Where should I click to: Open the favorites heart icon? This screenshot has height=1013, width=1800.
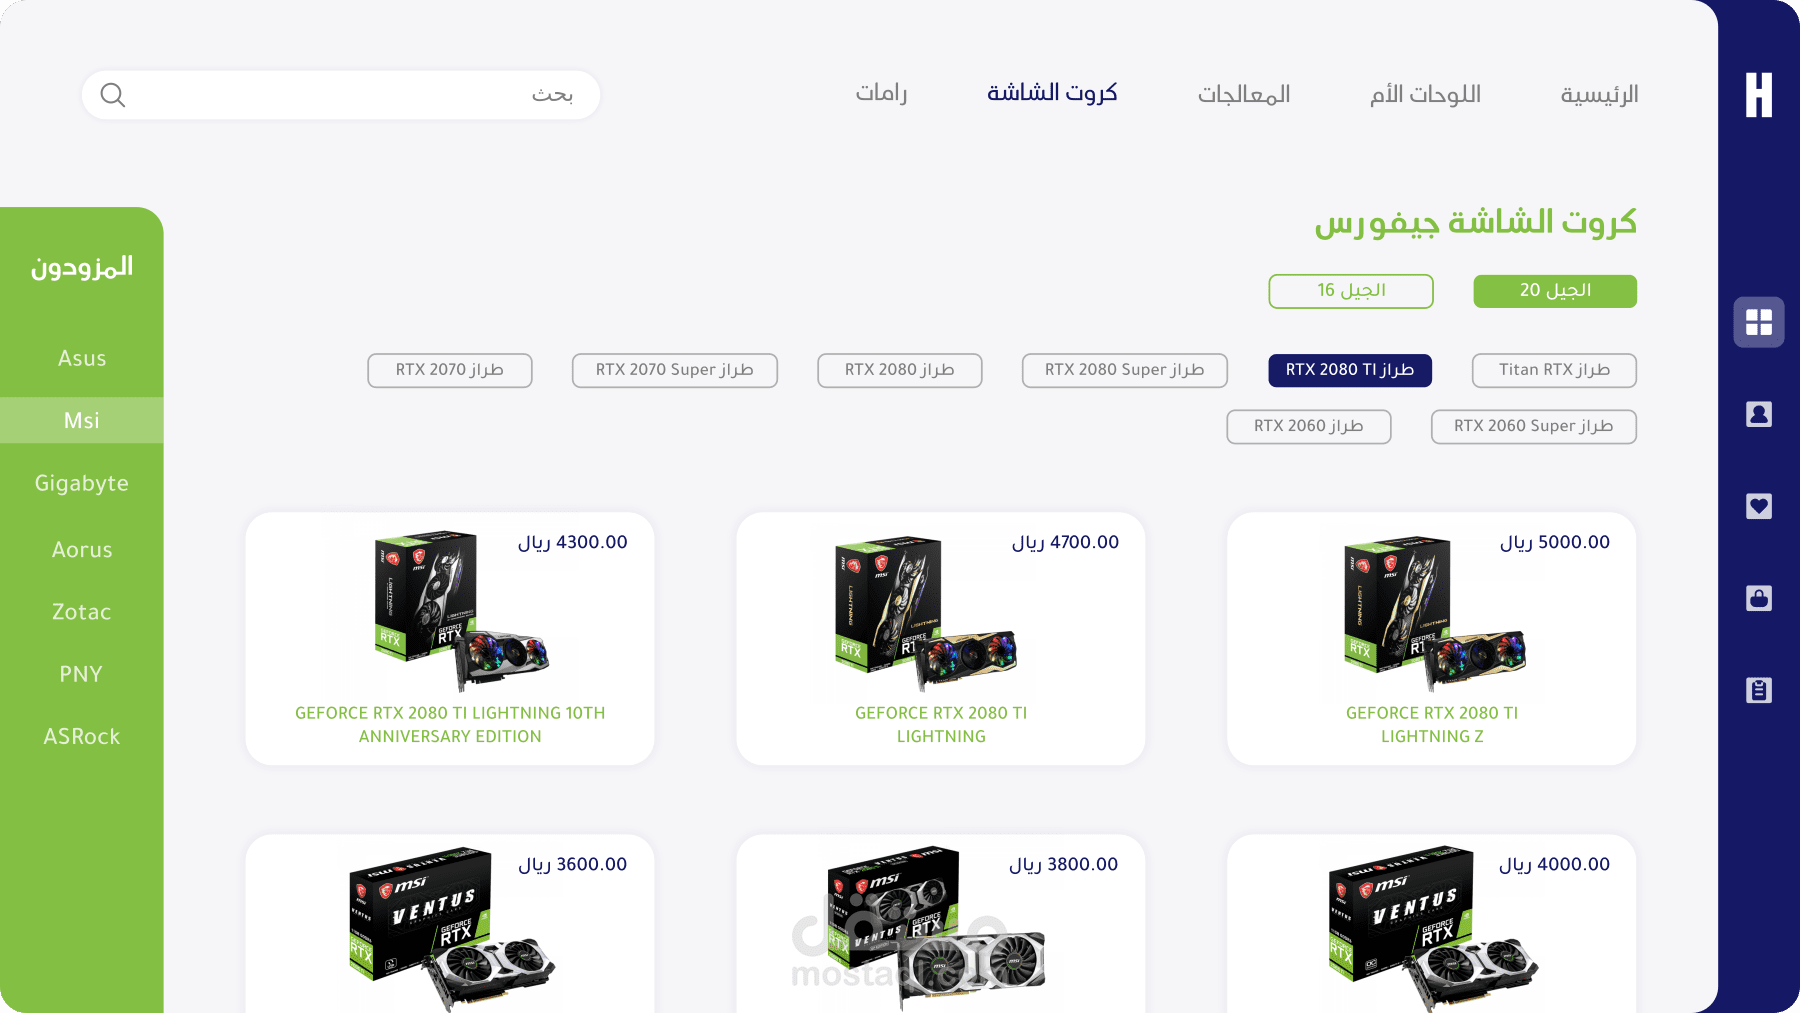pyautogui.click(x=1758, y=506)
